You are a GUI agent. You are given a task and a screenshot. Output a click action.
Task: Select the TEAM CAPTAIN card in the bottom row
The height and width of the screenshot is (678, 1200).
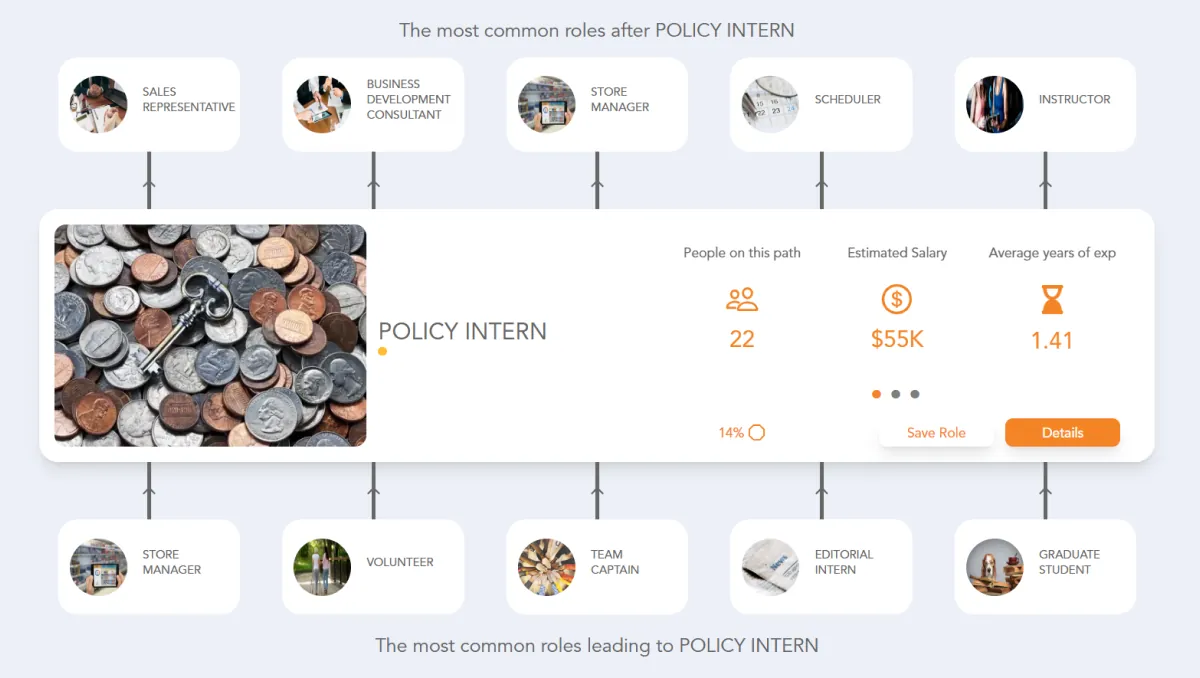[x=597, y=566]
